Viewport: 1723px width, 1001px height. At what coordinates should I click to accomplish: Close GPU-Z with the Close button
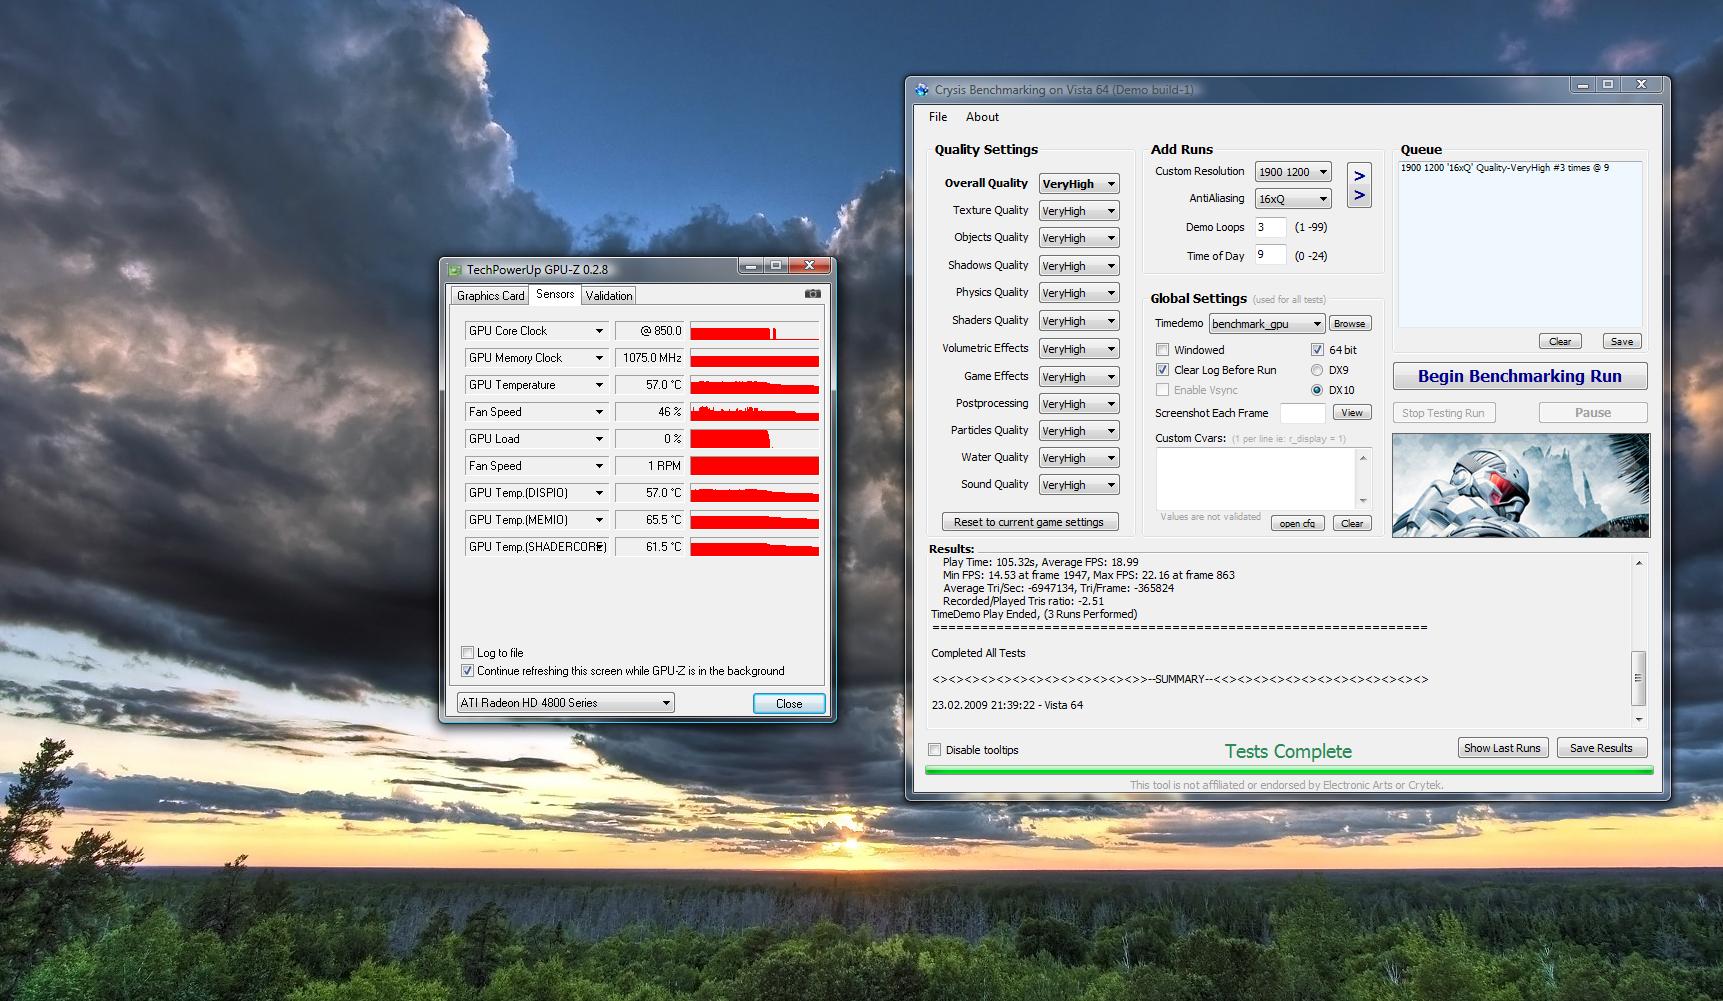click(789, 703)
